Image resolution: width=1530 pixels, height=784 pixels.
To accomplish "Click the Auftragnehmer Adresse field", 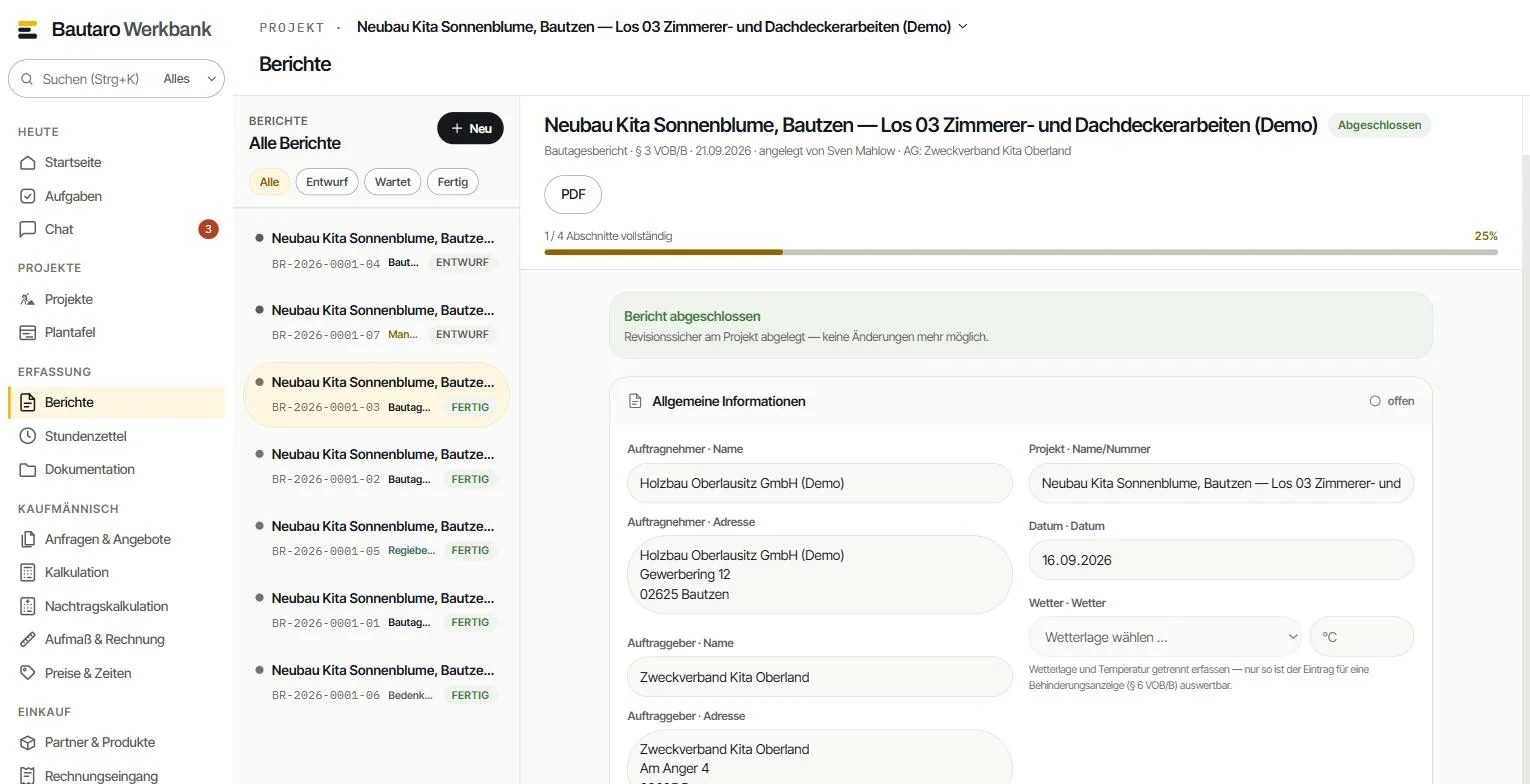I will (820, 575).
